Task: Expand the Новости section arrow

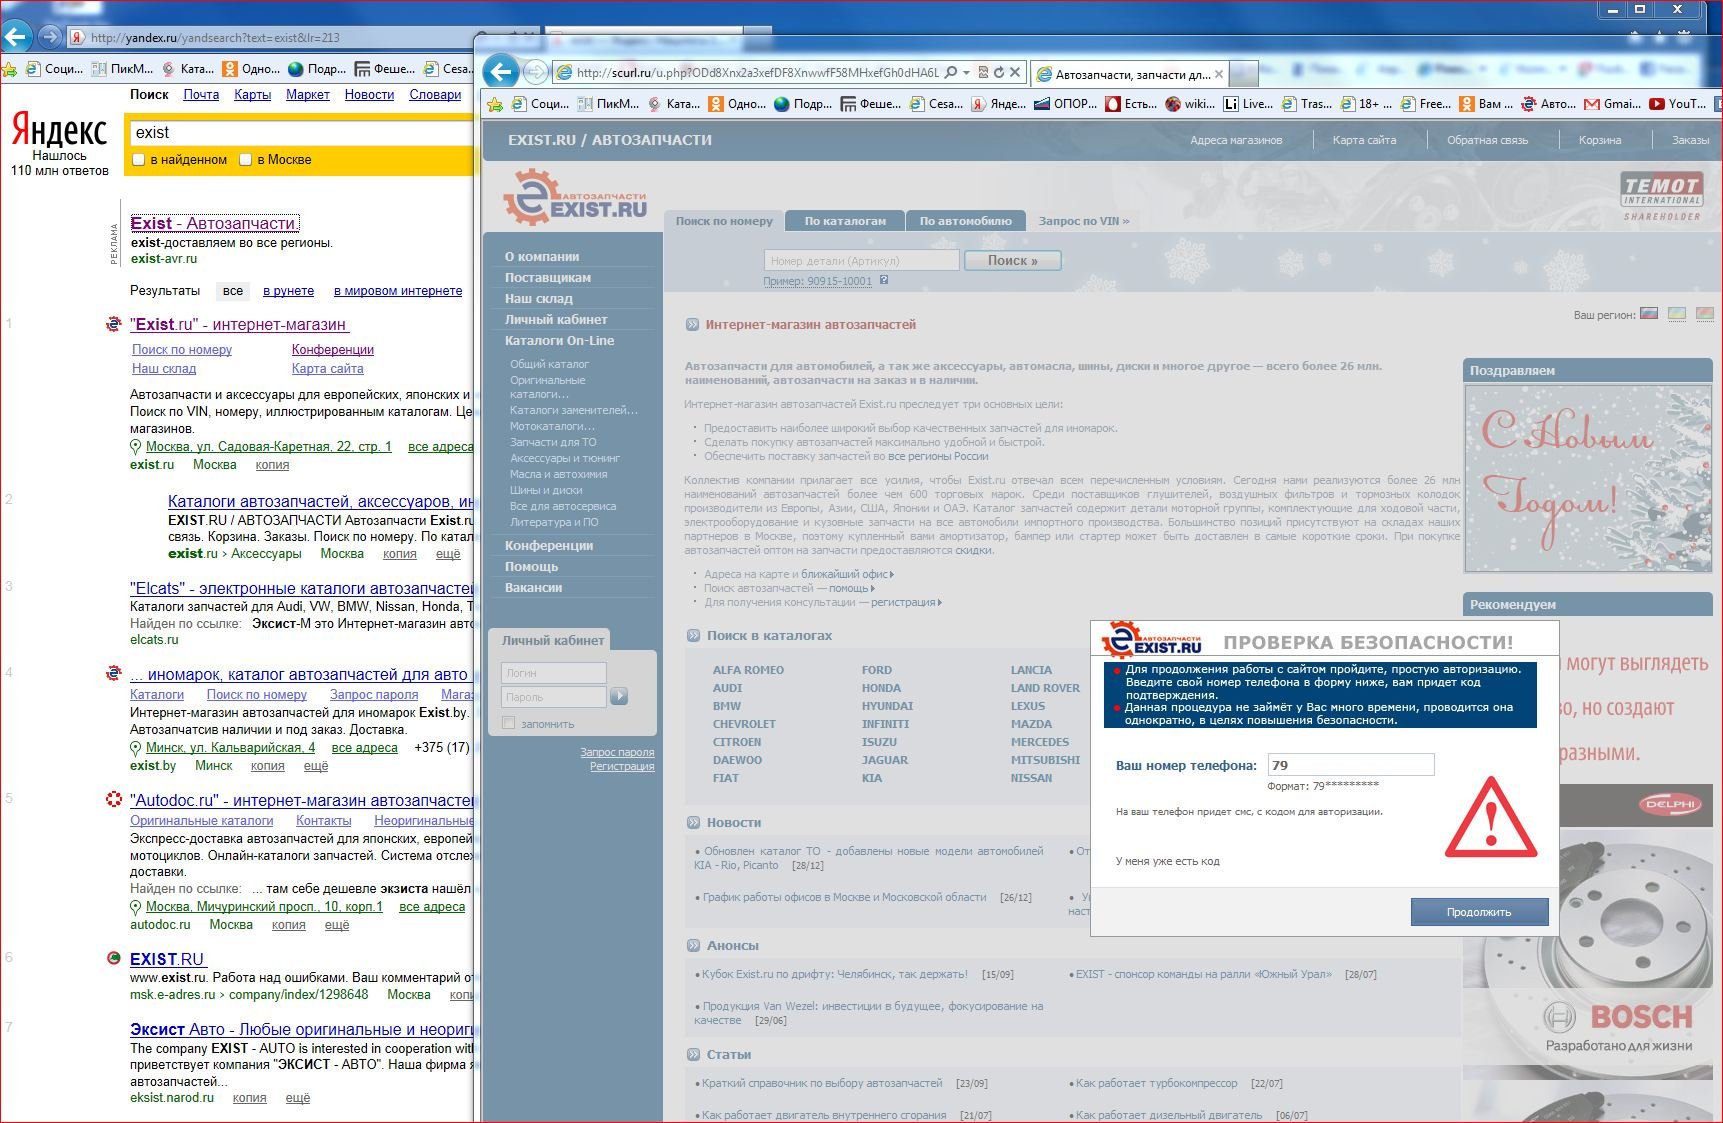Action: (x=693, y=823)
